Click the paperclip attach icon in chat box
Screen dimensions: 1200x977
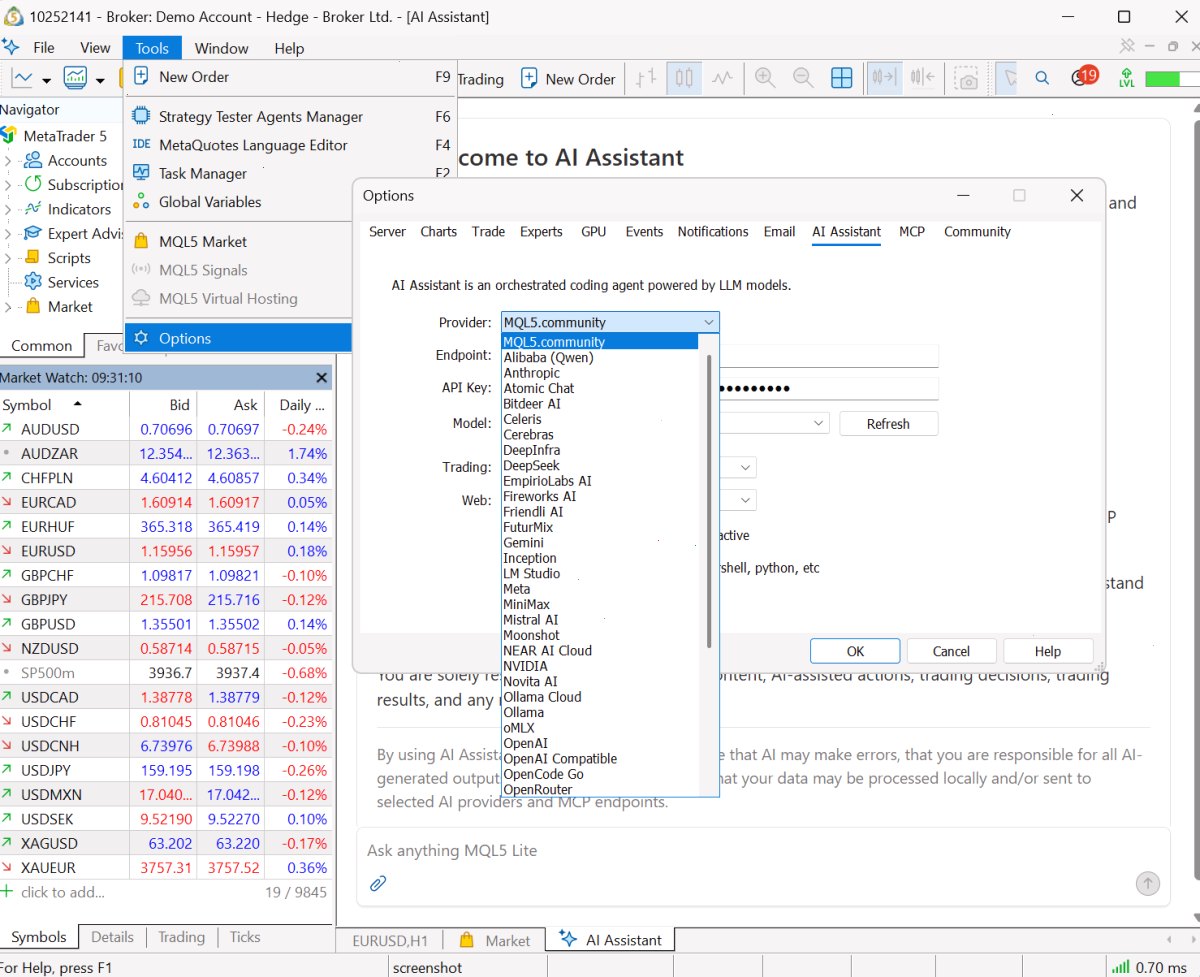378,883
